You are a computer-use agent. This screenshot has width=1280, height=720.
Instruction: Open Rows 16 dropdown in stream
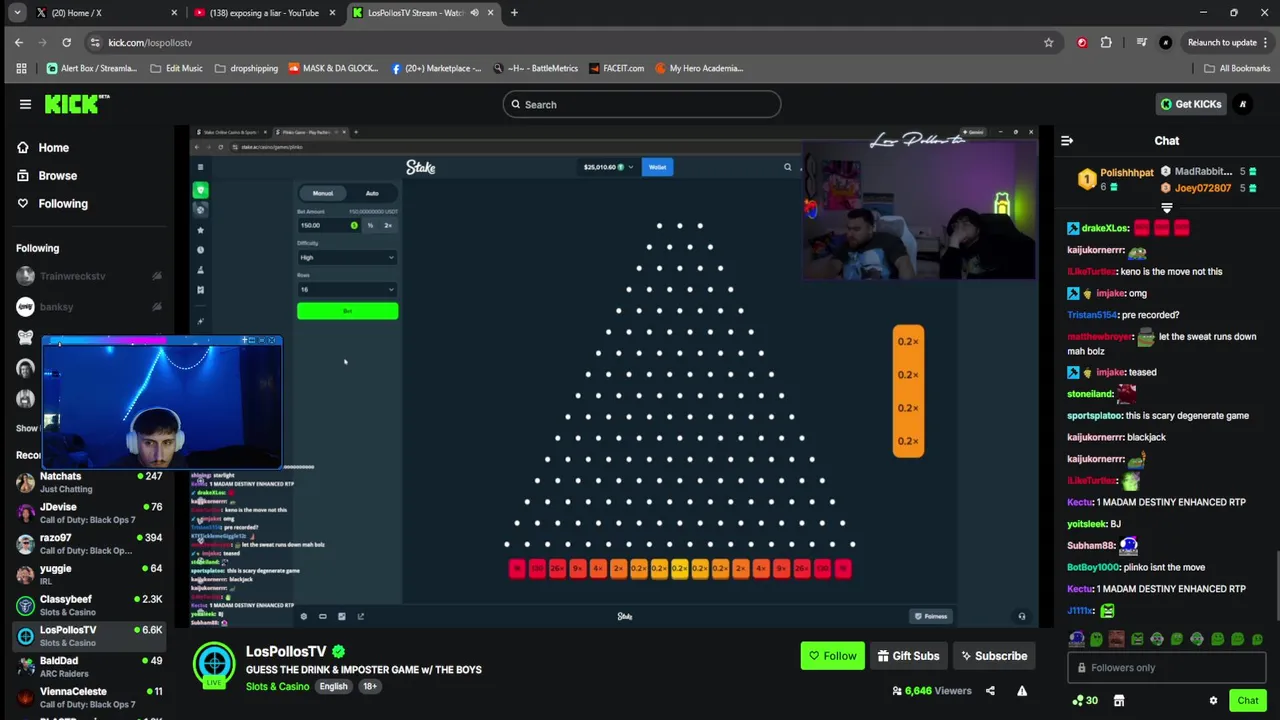[347, 289]
